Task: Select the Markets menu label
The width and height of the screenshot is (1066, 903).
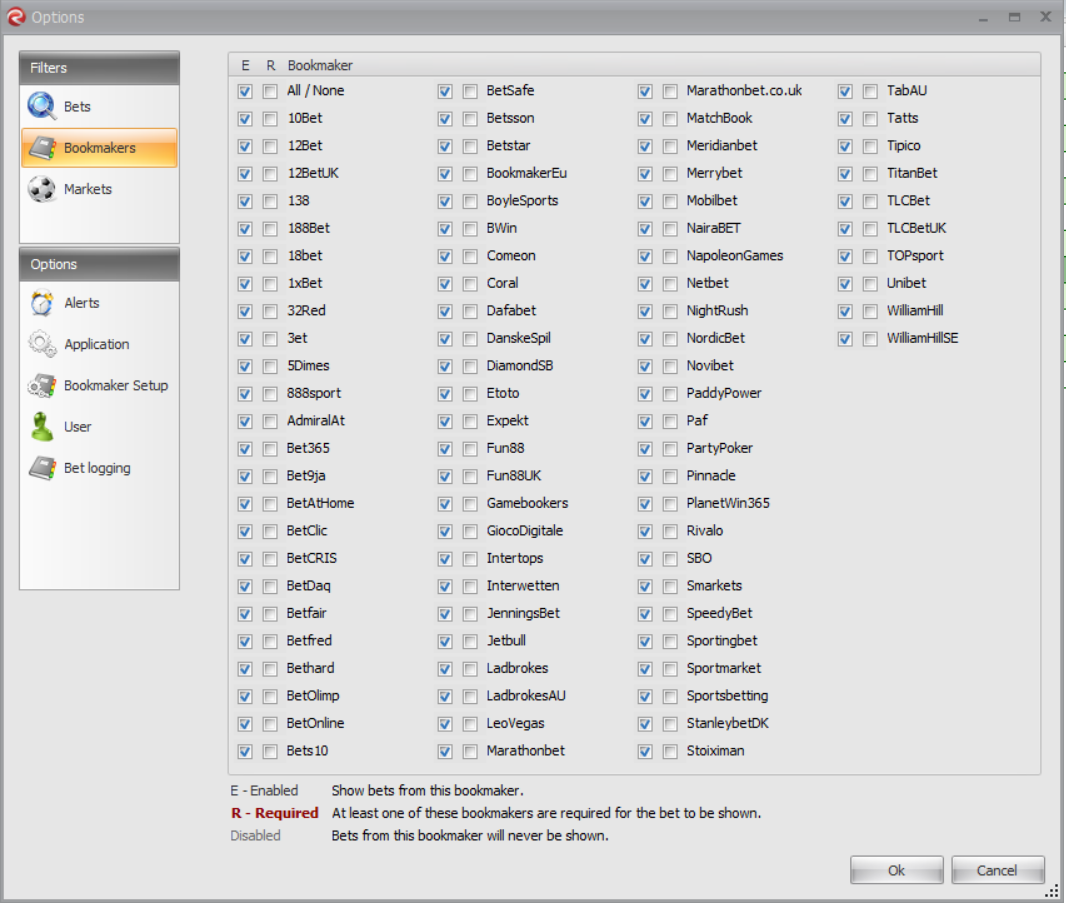Action: pyautogui.click(x=88, y=189)
